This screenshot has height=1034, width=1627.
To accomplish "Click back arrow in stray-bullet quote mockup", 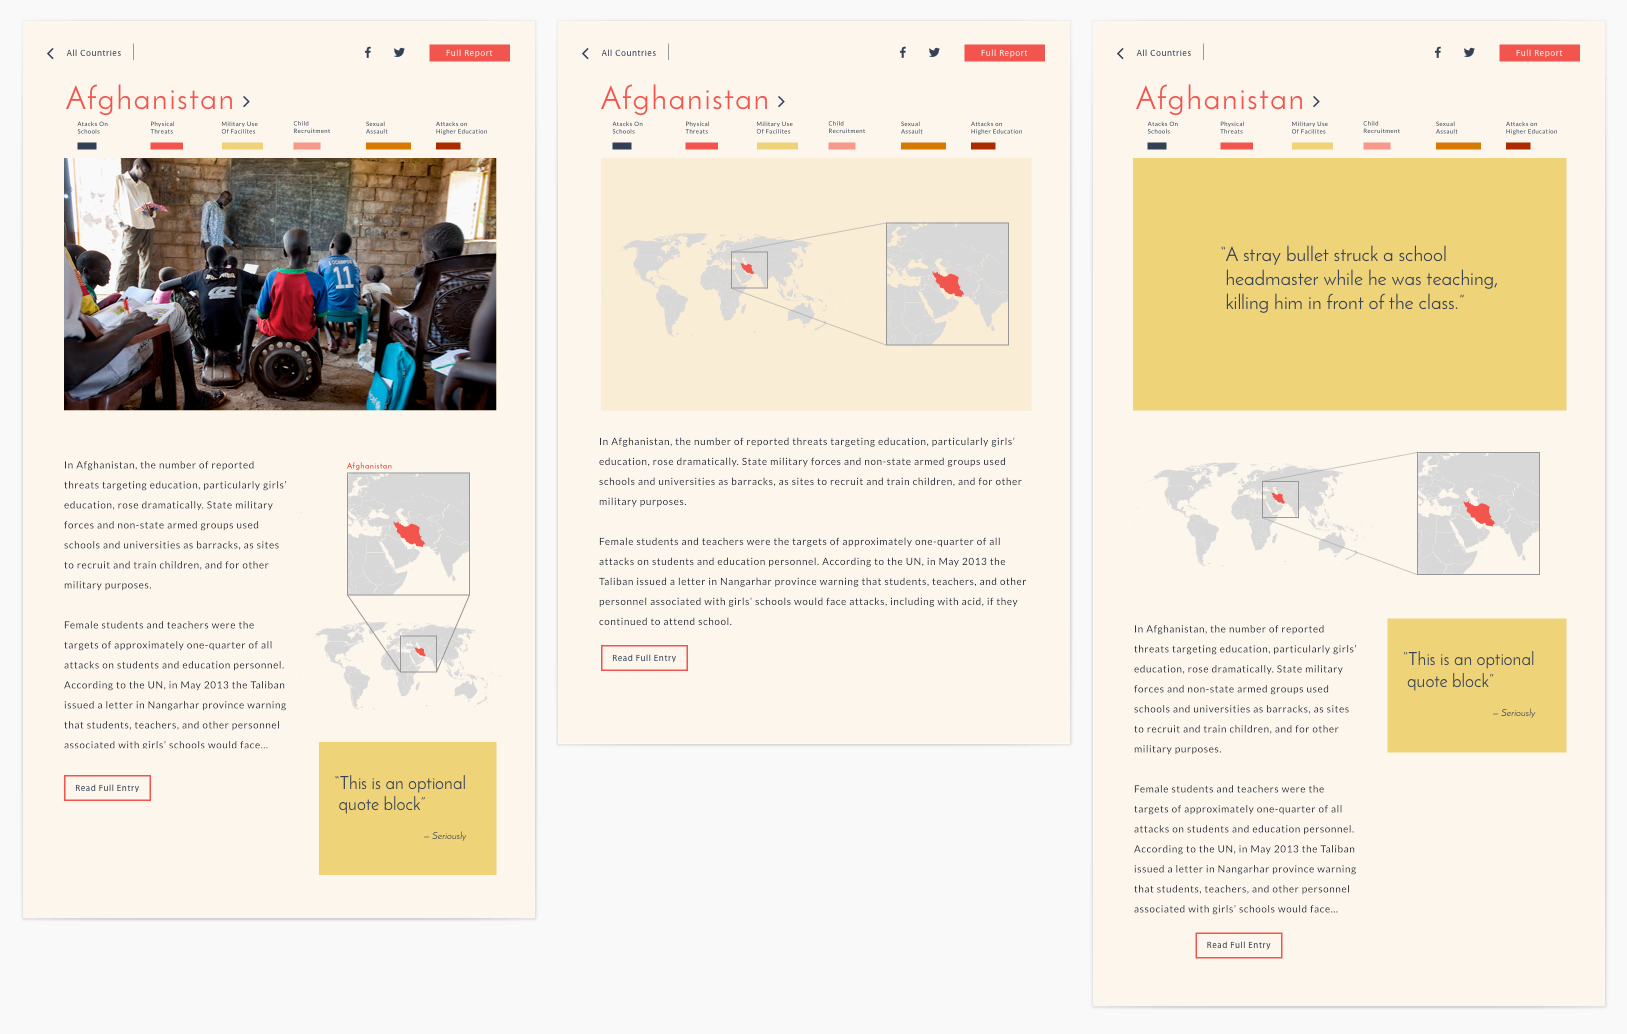I will click(1120, 54).
